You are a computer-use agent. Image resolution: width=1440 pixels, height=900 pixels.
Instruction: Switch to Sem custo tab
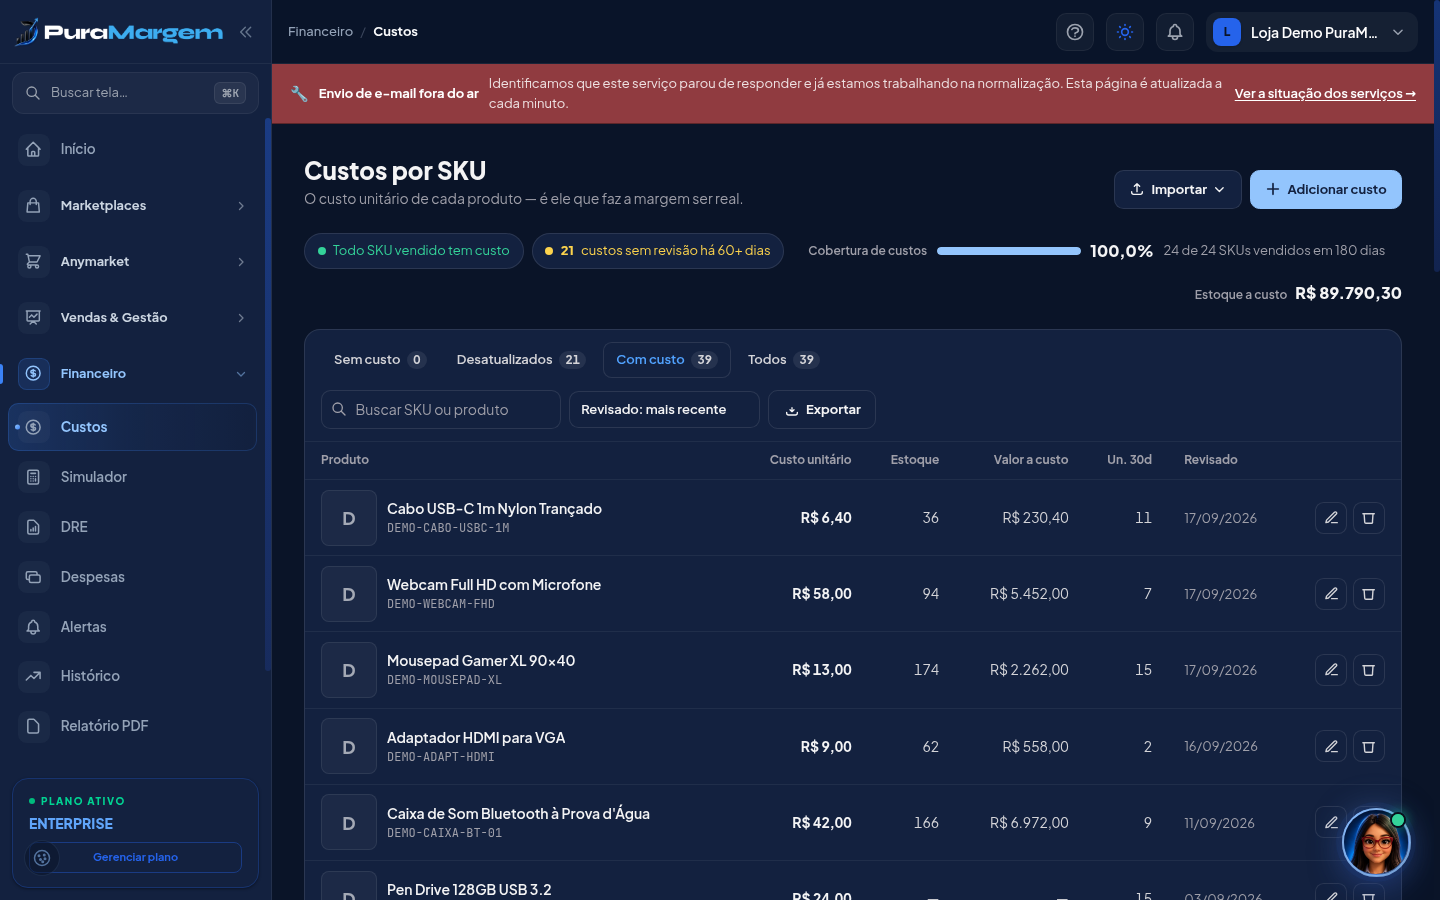coord(379,360)
